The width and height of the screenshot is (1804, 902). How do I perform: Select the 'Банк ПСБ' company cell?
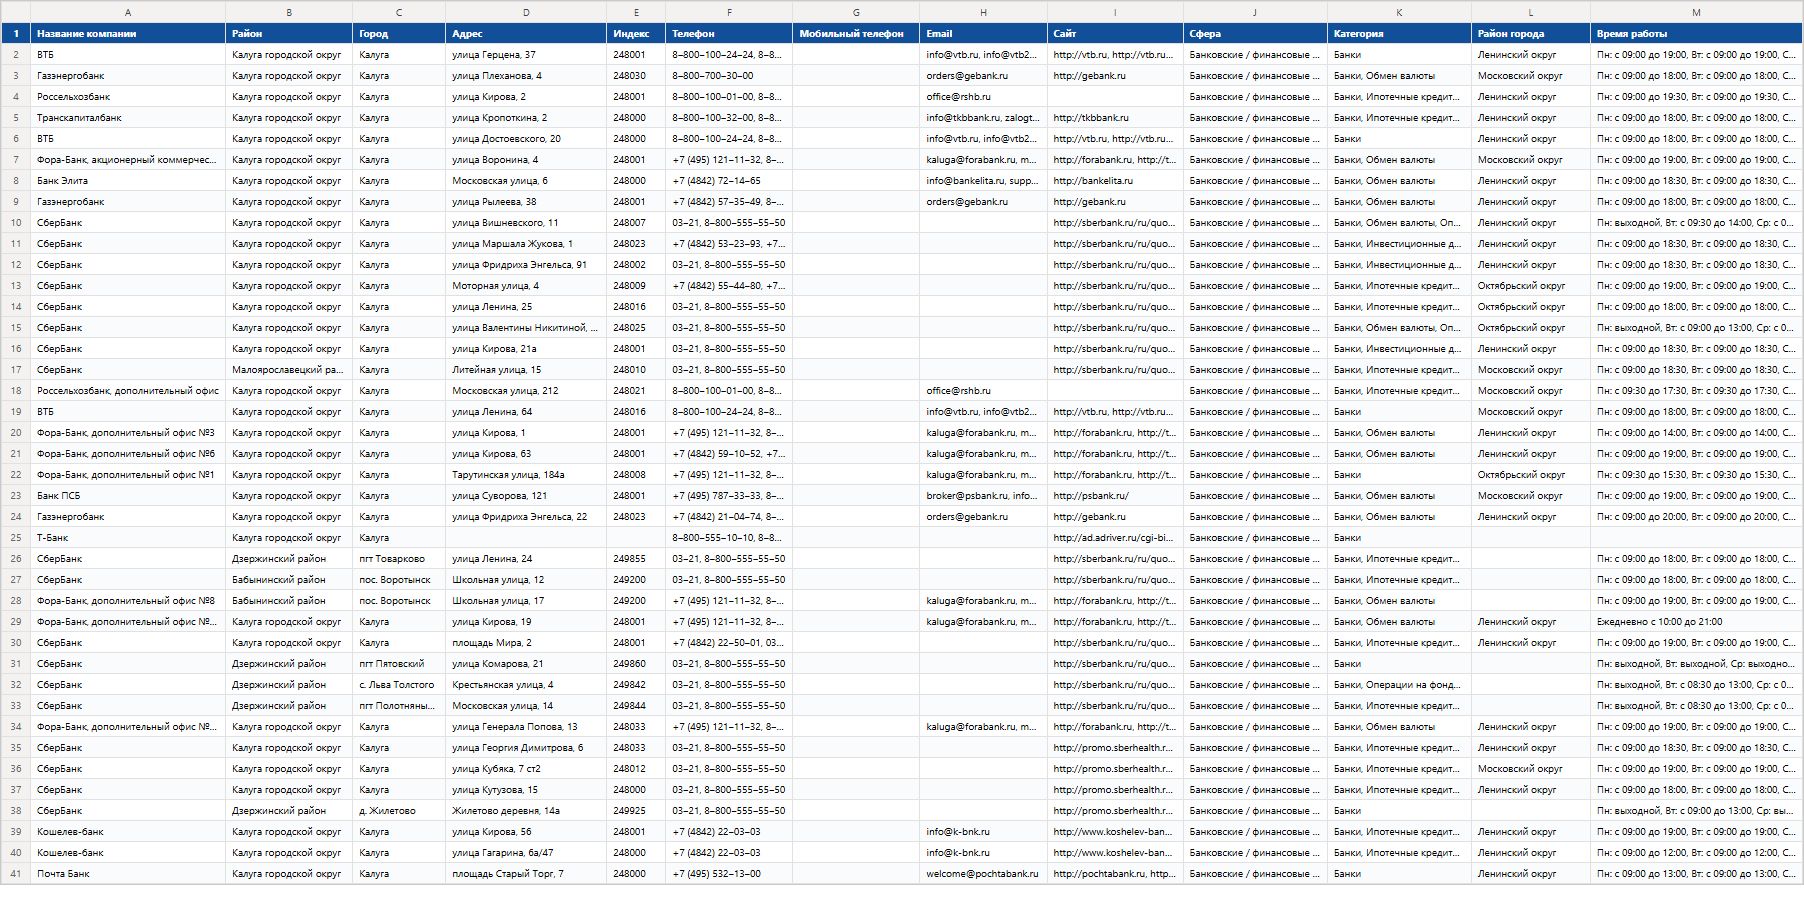pyautogui.click(x=128, y=496)
